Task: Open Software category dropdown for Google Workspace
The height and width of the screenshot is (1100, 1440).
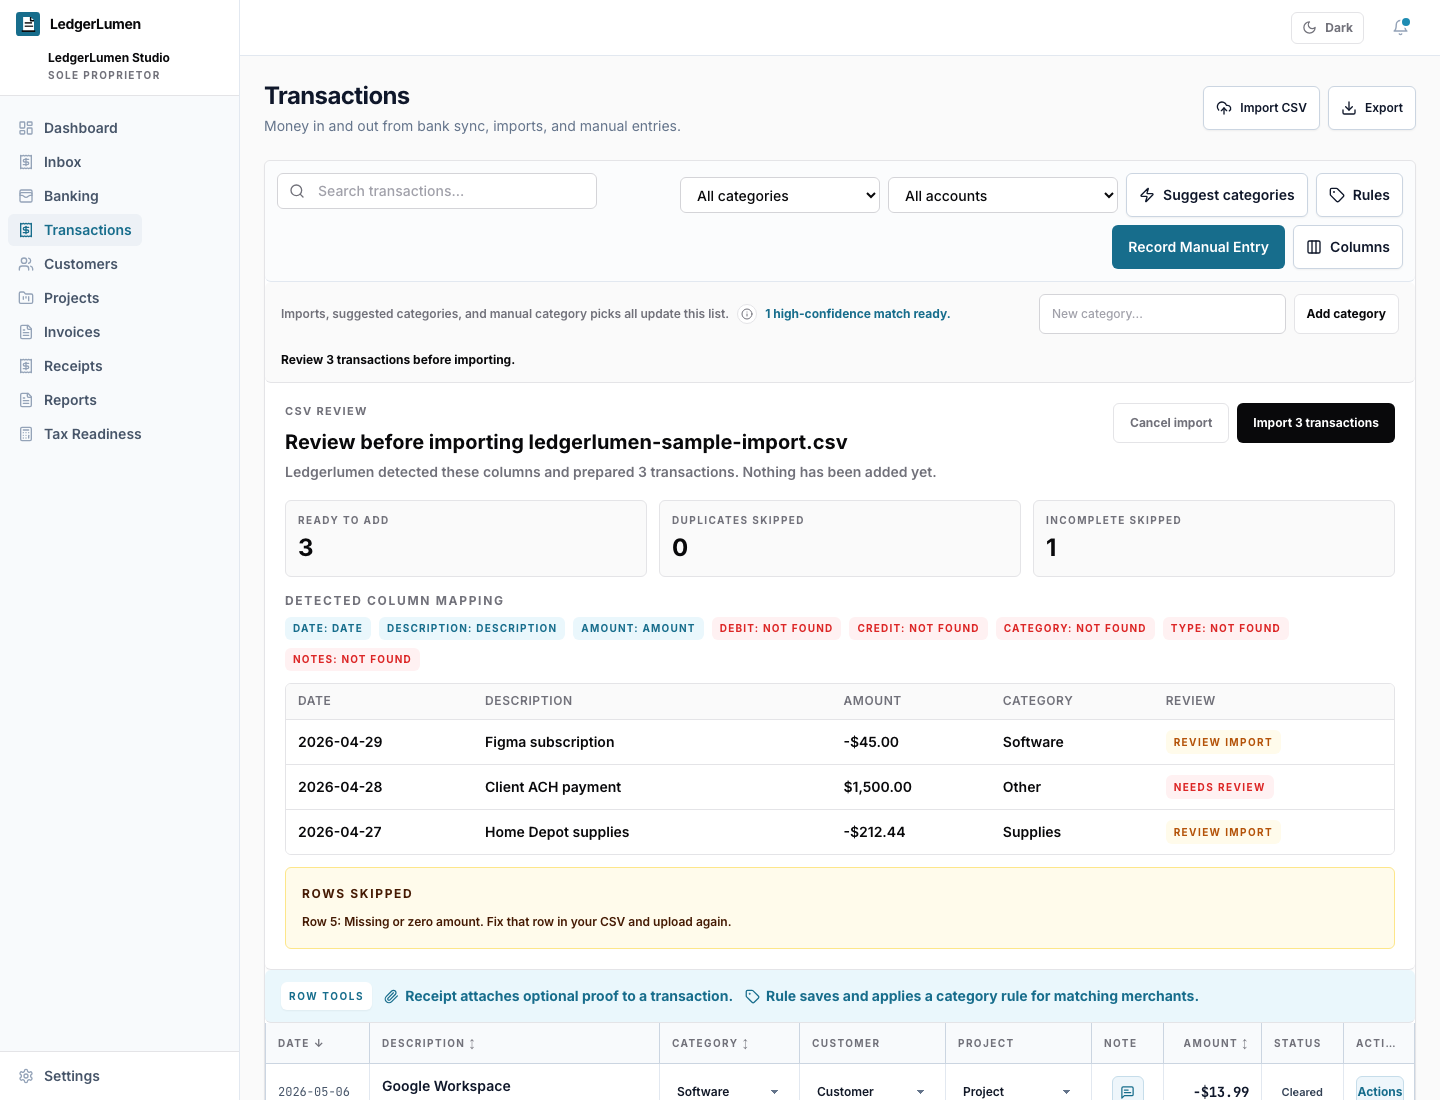Action: [x=729, y=1091]
